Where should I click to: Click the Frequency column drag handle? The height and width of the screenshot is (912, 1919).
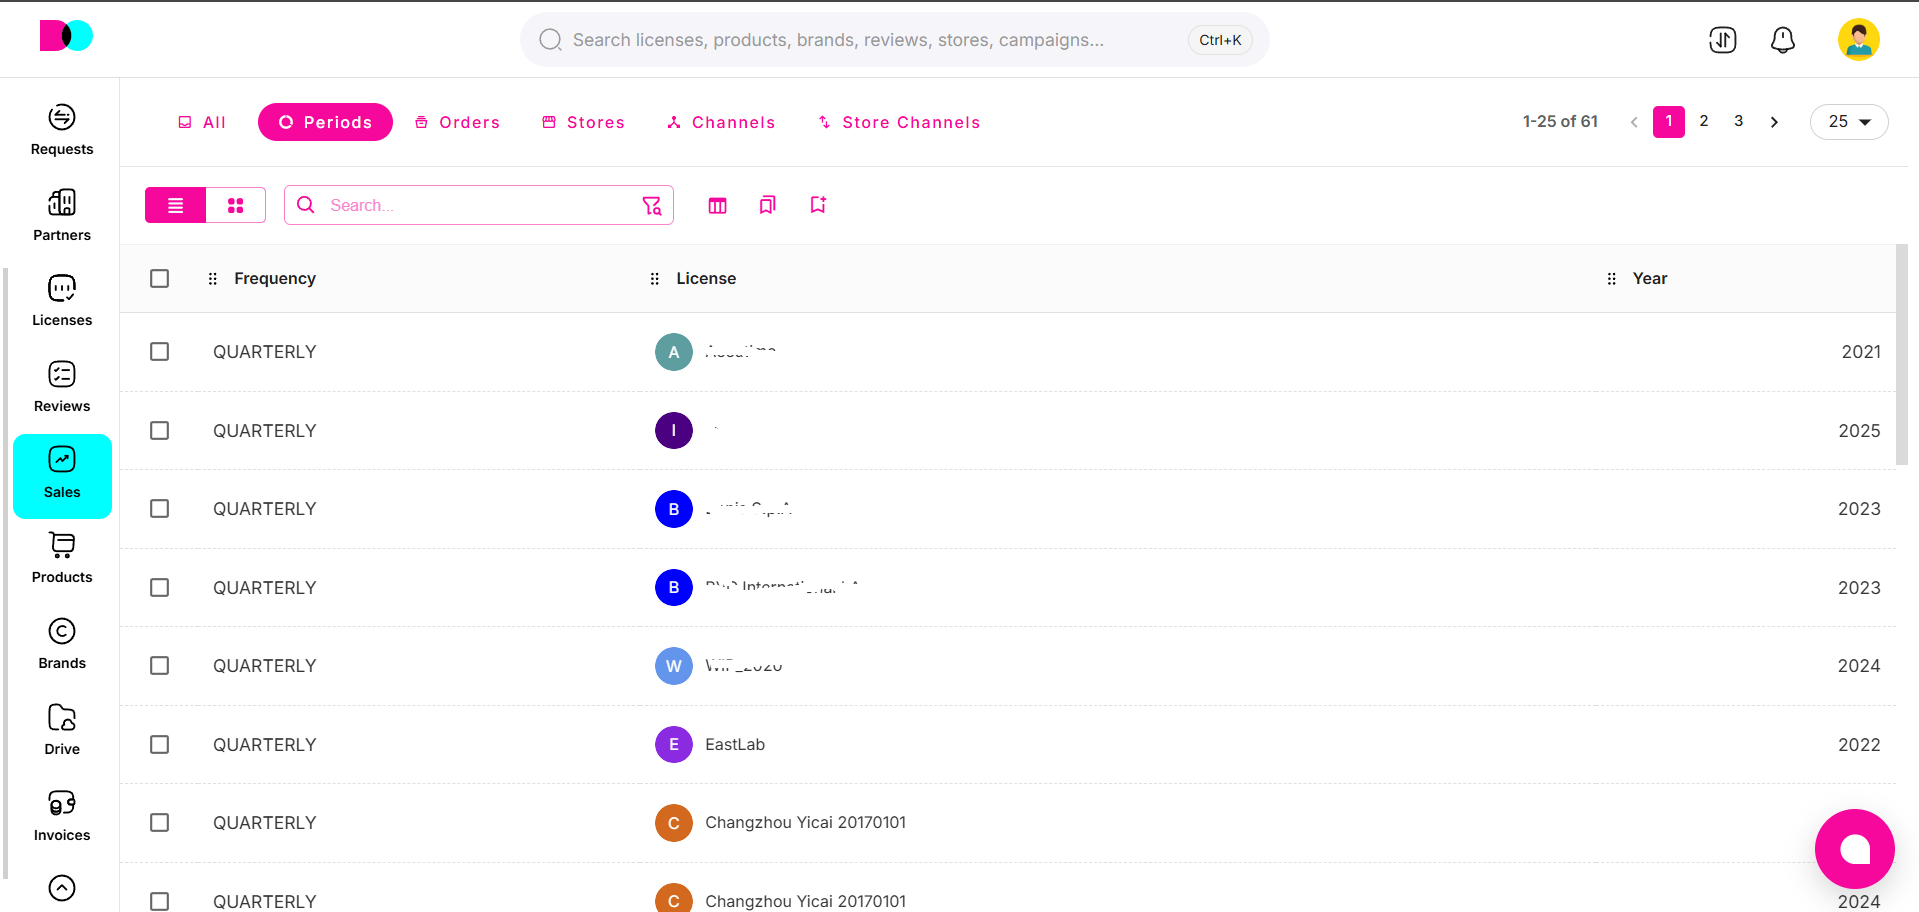(213, 279)
